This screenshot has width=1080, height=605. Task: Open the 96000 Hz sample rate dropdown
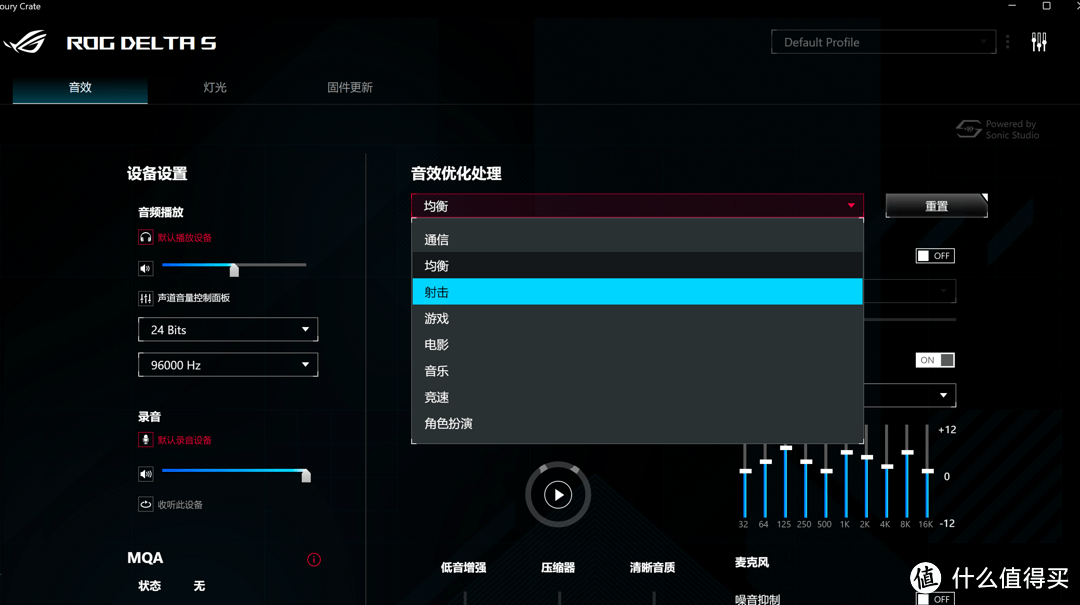(227, 364)
